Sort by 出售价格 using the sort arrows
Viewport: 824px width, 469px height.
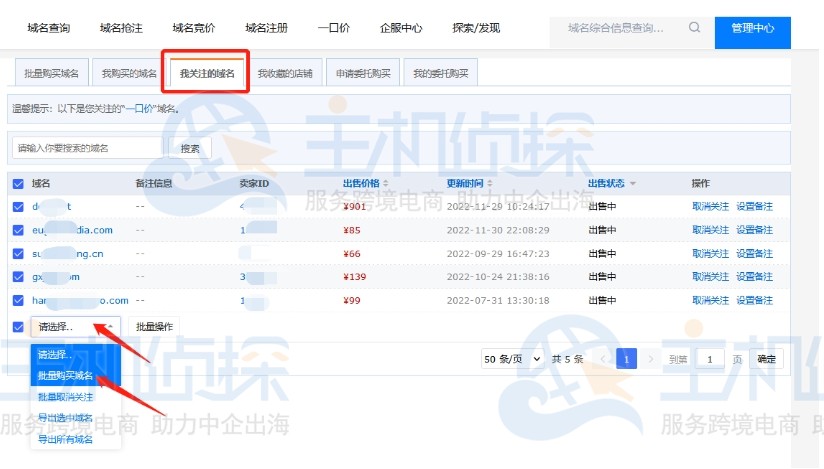pos(386,183)
